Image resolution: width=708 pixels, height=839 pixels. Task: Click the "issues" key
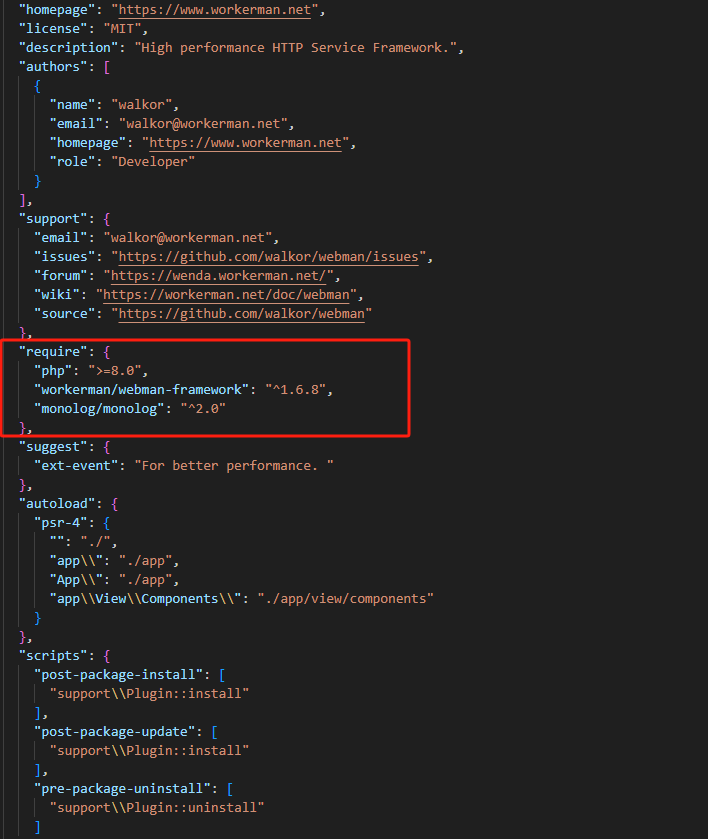click(65, 257)
